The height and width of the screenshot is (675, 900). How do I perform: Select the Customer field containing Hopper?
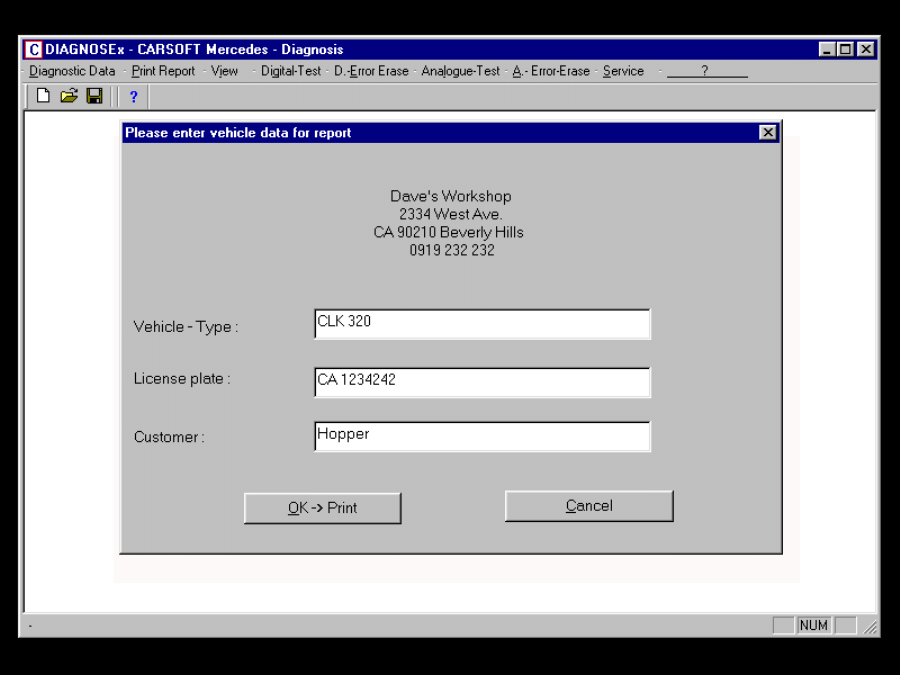pyautogui.click(x=482, y=436)
